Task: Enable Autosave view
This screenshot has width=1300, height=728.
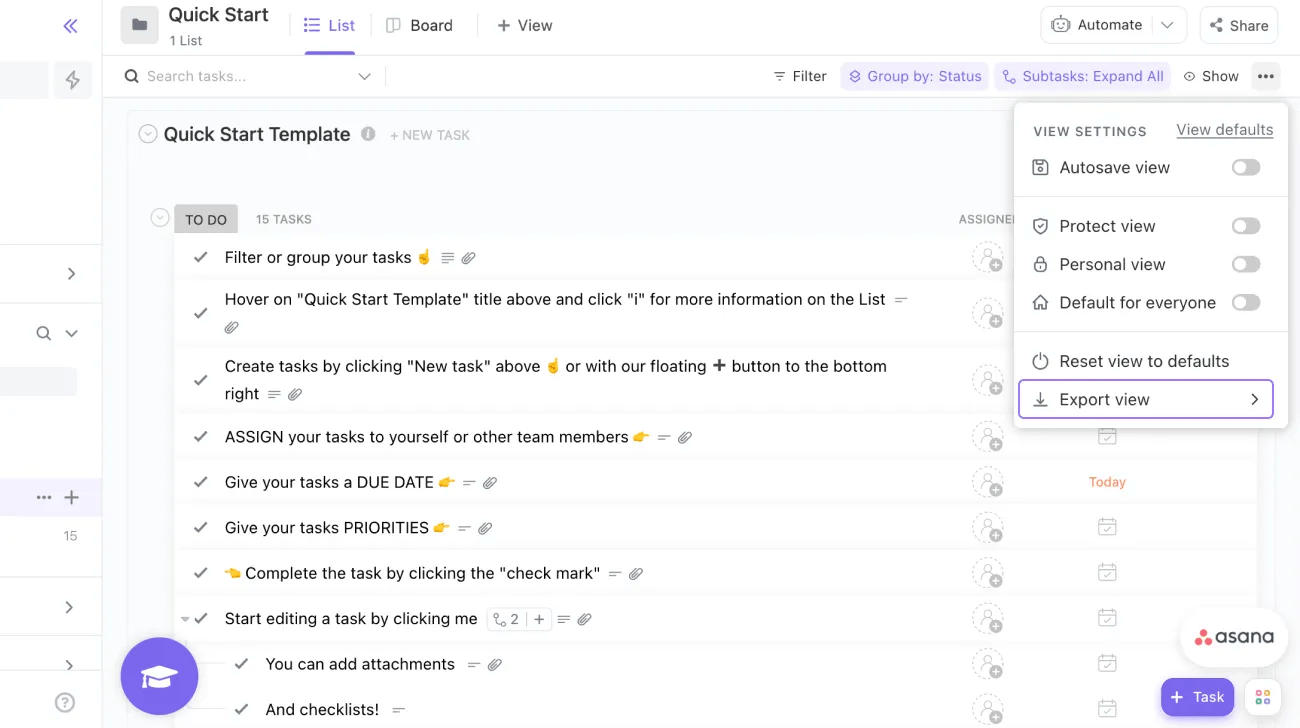Action: pyautogui.click(x=1245, y=167)
